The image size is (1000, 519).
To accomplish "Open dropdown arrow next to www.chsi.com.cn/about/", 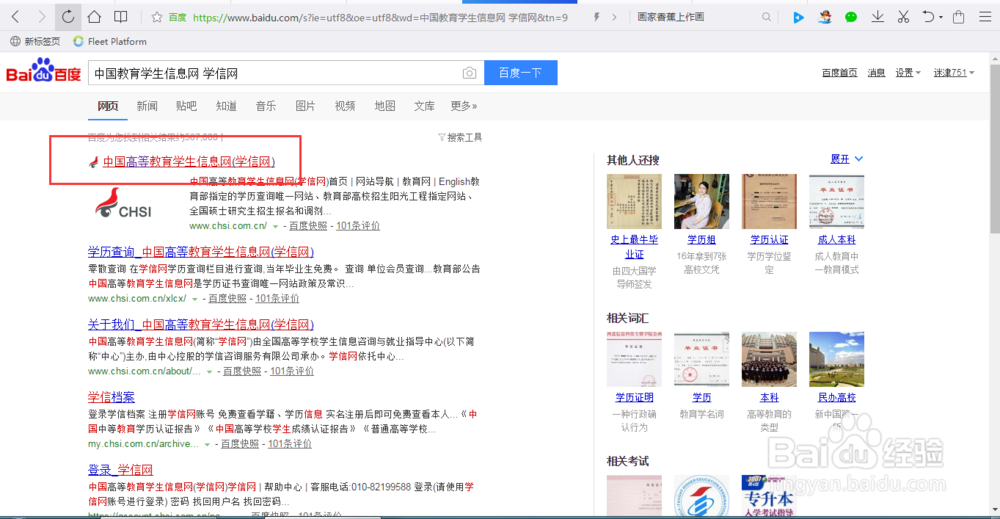I will click(209, 372).
